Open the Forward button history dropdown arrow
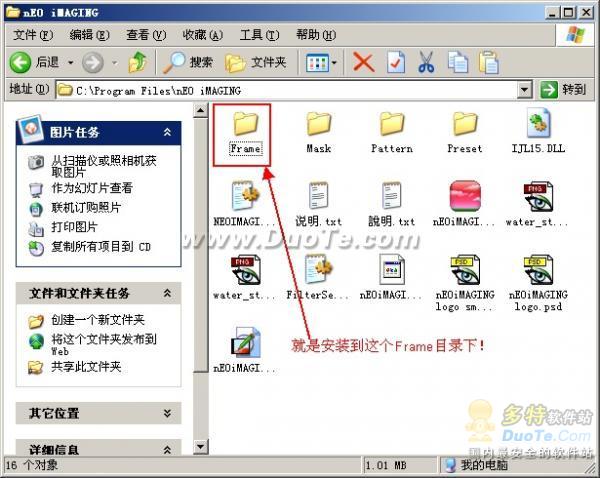 click(x=114, y=62)
